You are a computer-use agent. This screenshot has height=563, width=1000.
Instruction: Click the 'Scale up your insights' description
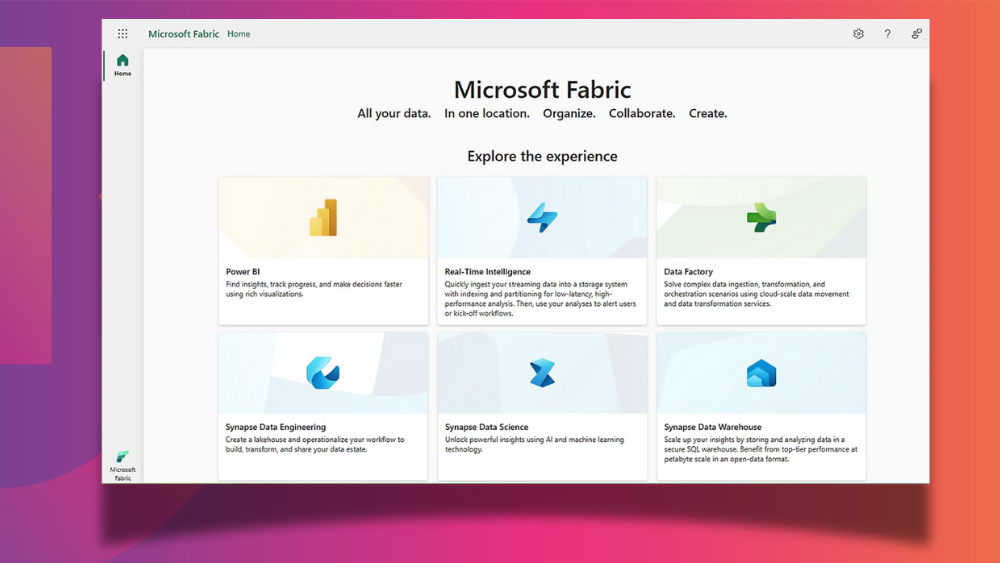coord(760,449)
